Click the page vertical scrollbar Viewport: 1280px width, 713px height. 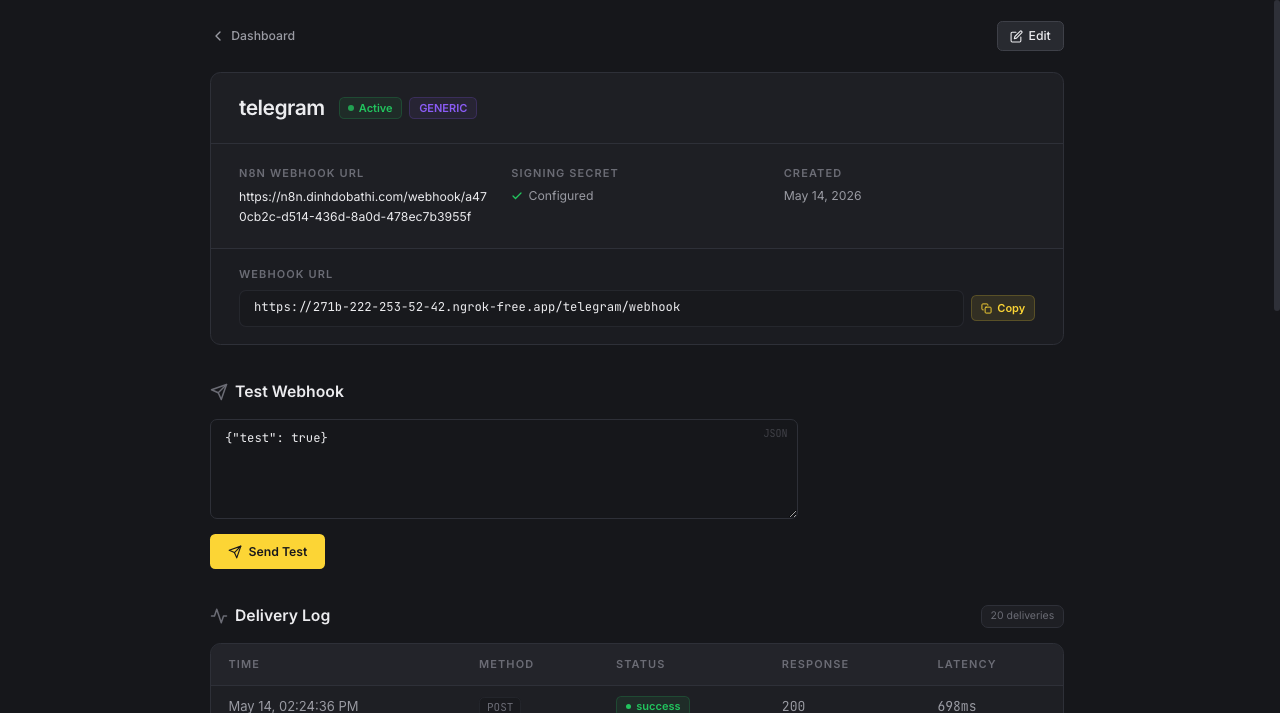point(1276,156)
